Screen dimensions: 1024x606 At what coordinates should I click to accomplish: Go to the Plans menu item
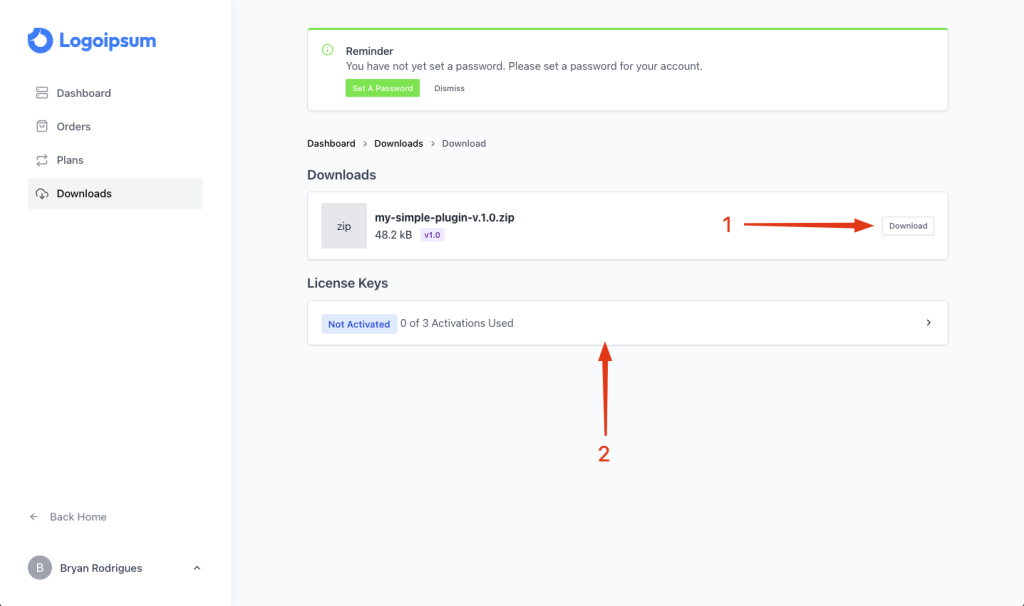[x=70, y=160]
